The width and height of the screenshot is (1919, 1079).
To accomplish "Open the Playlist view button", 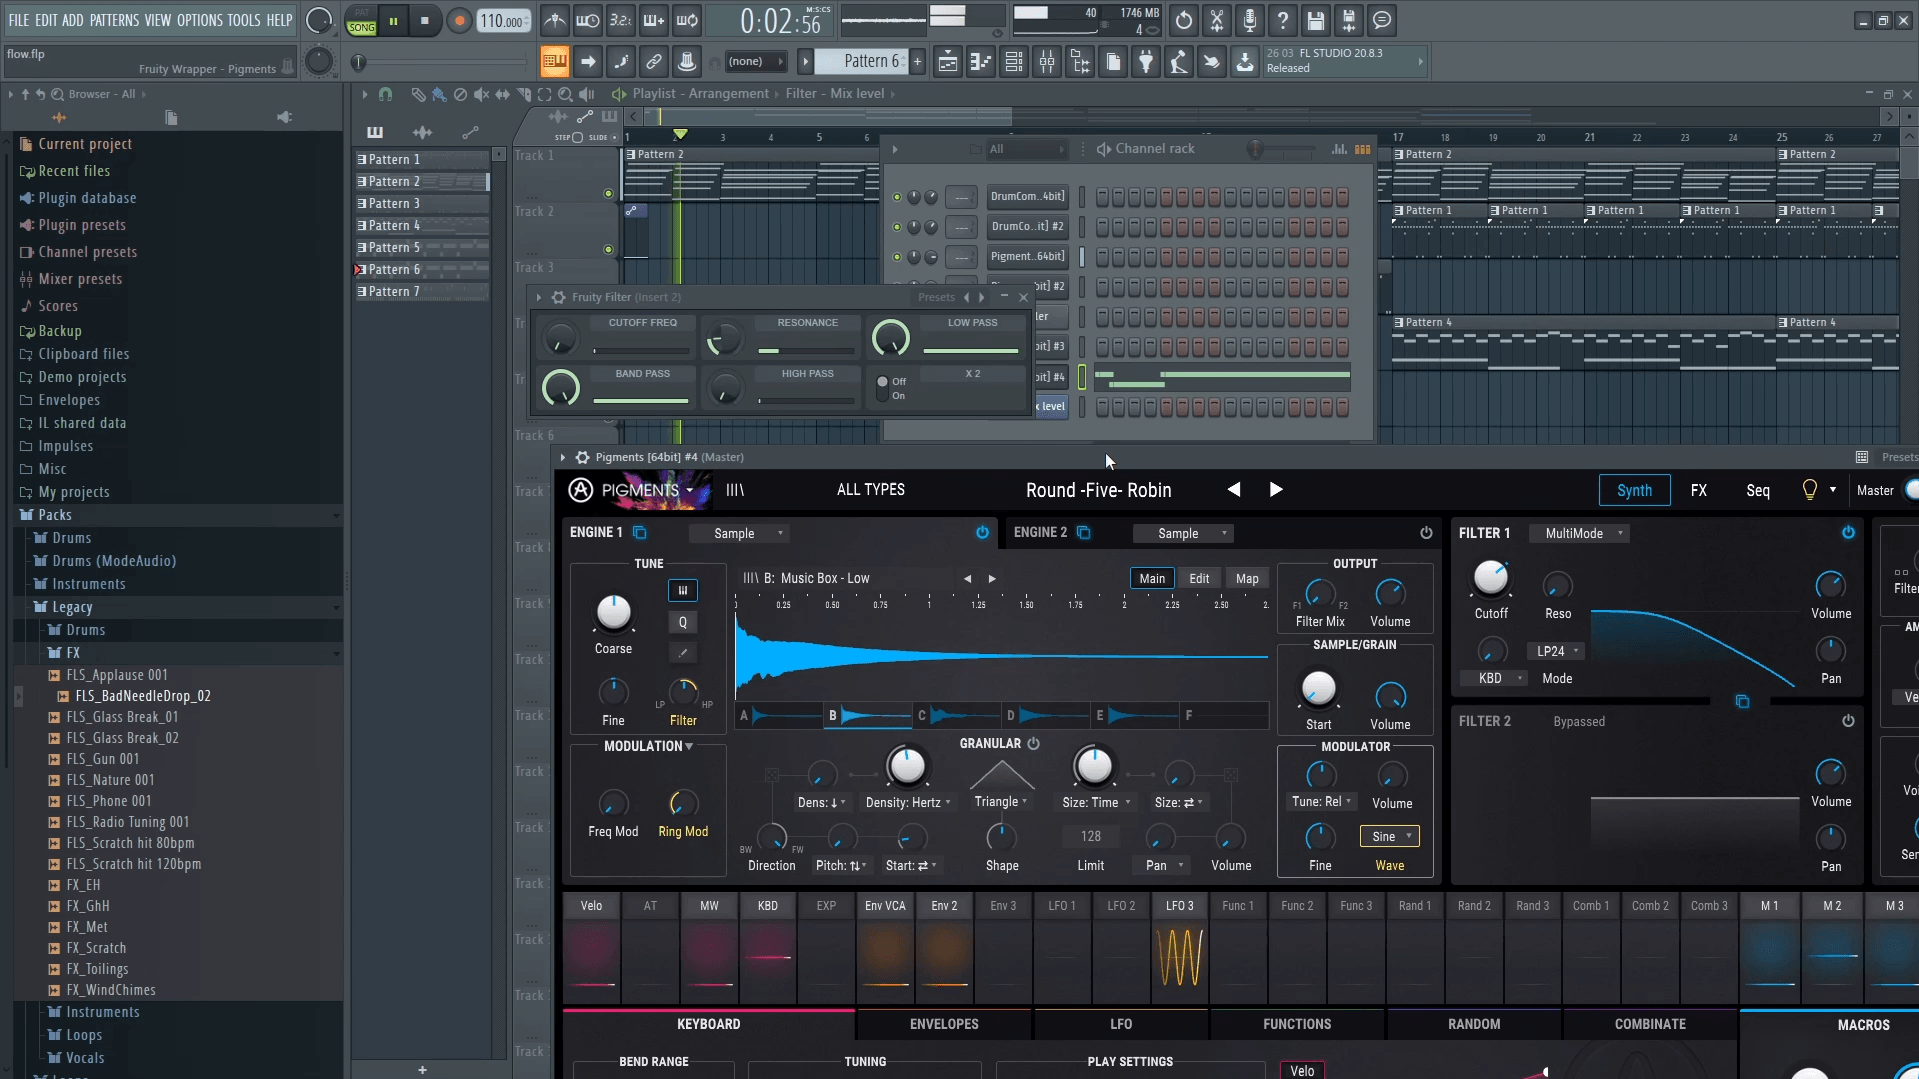I will 948,62.
